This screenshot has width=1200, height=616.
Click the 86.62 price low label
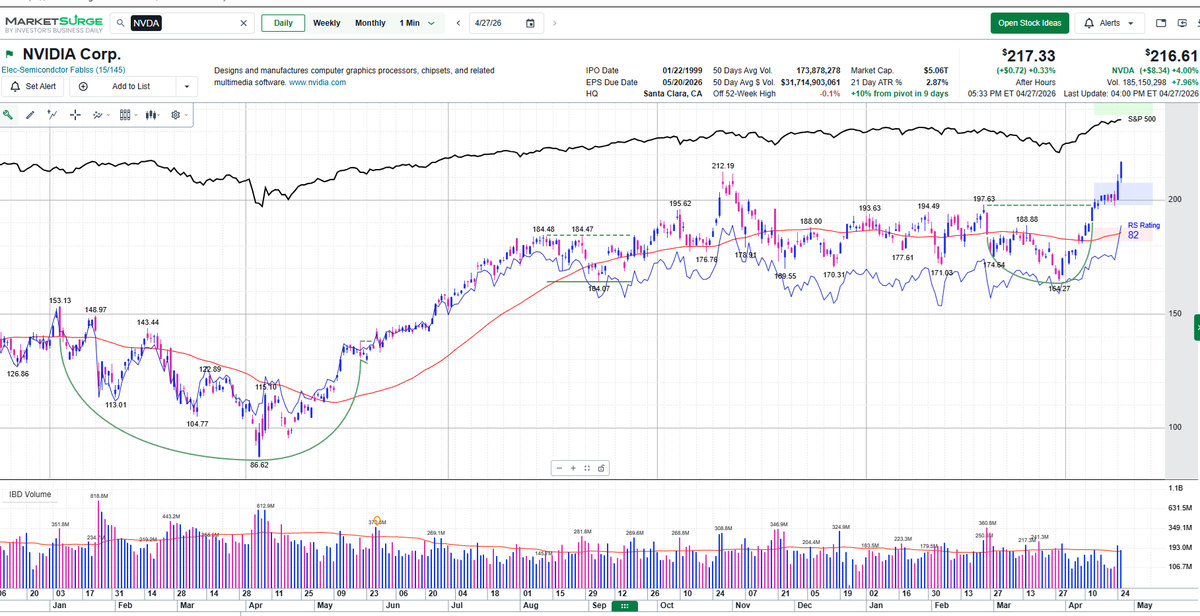point(258,464)
